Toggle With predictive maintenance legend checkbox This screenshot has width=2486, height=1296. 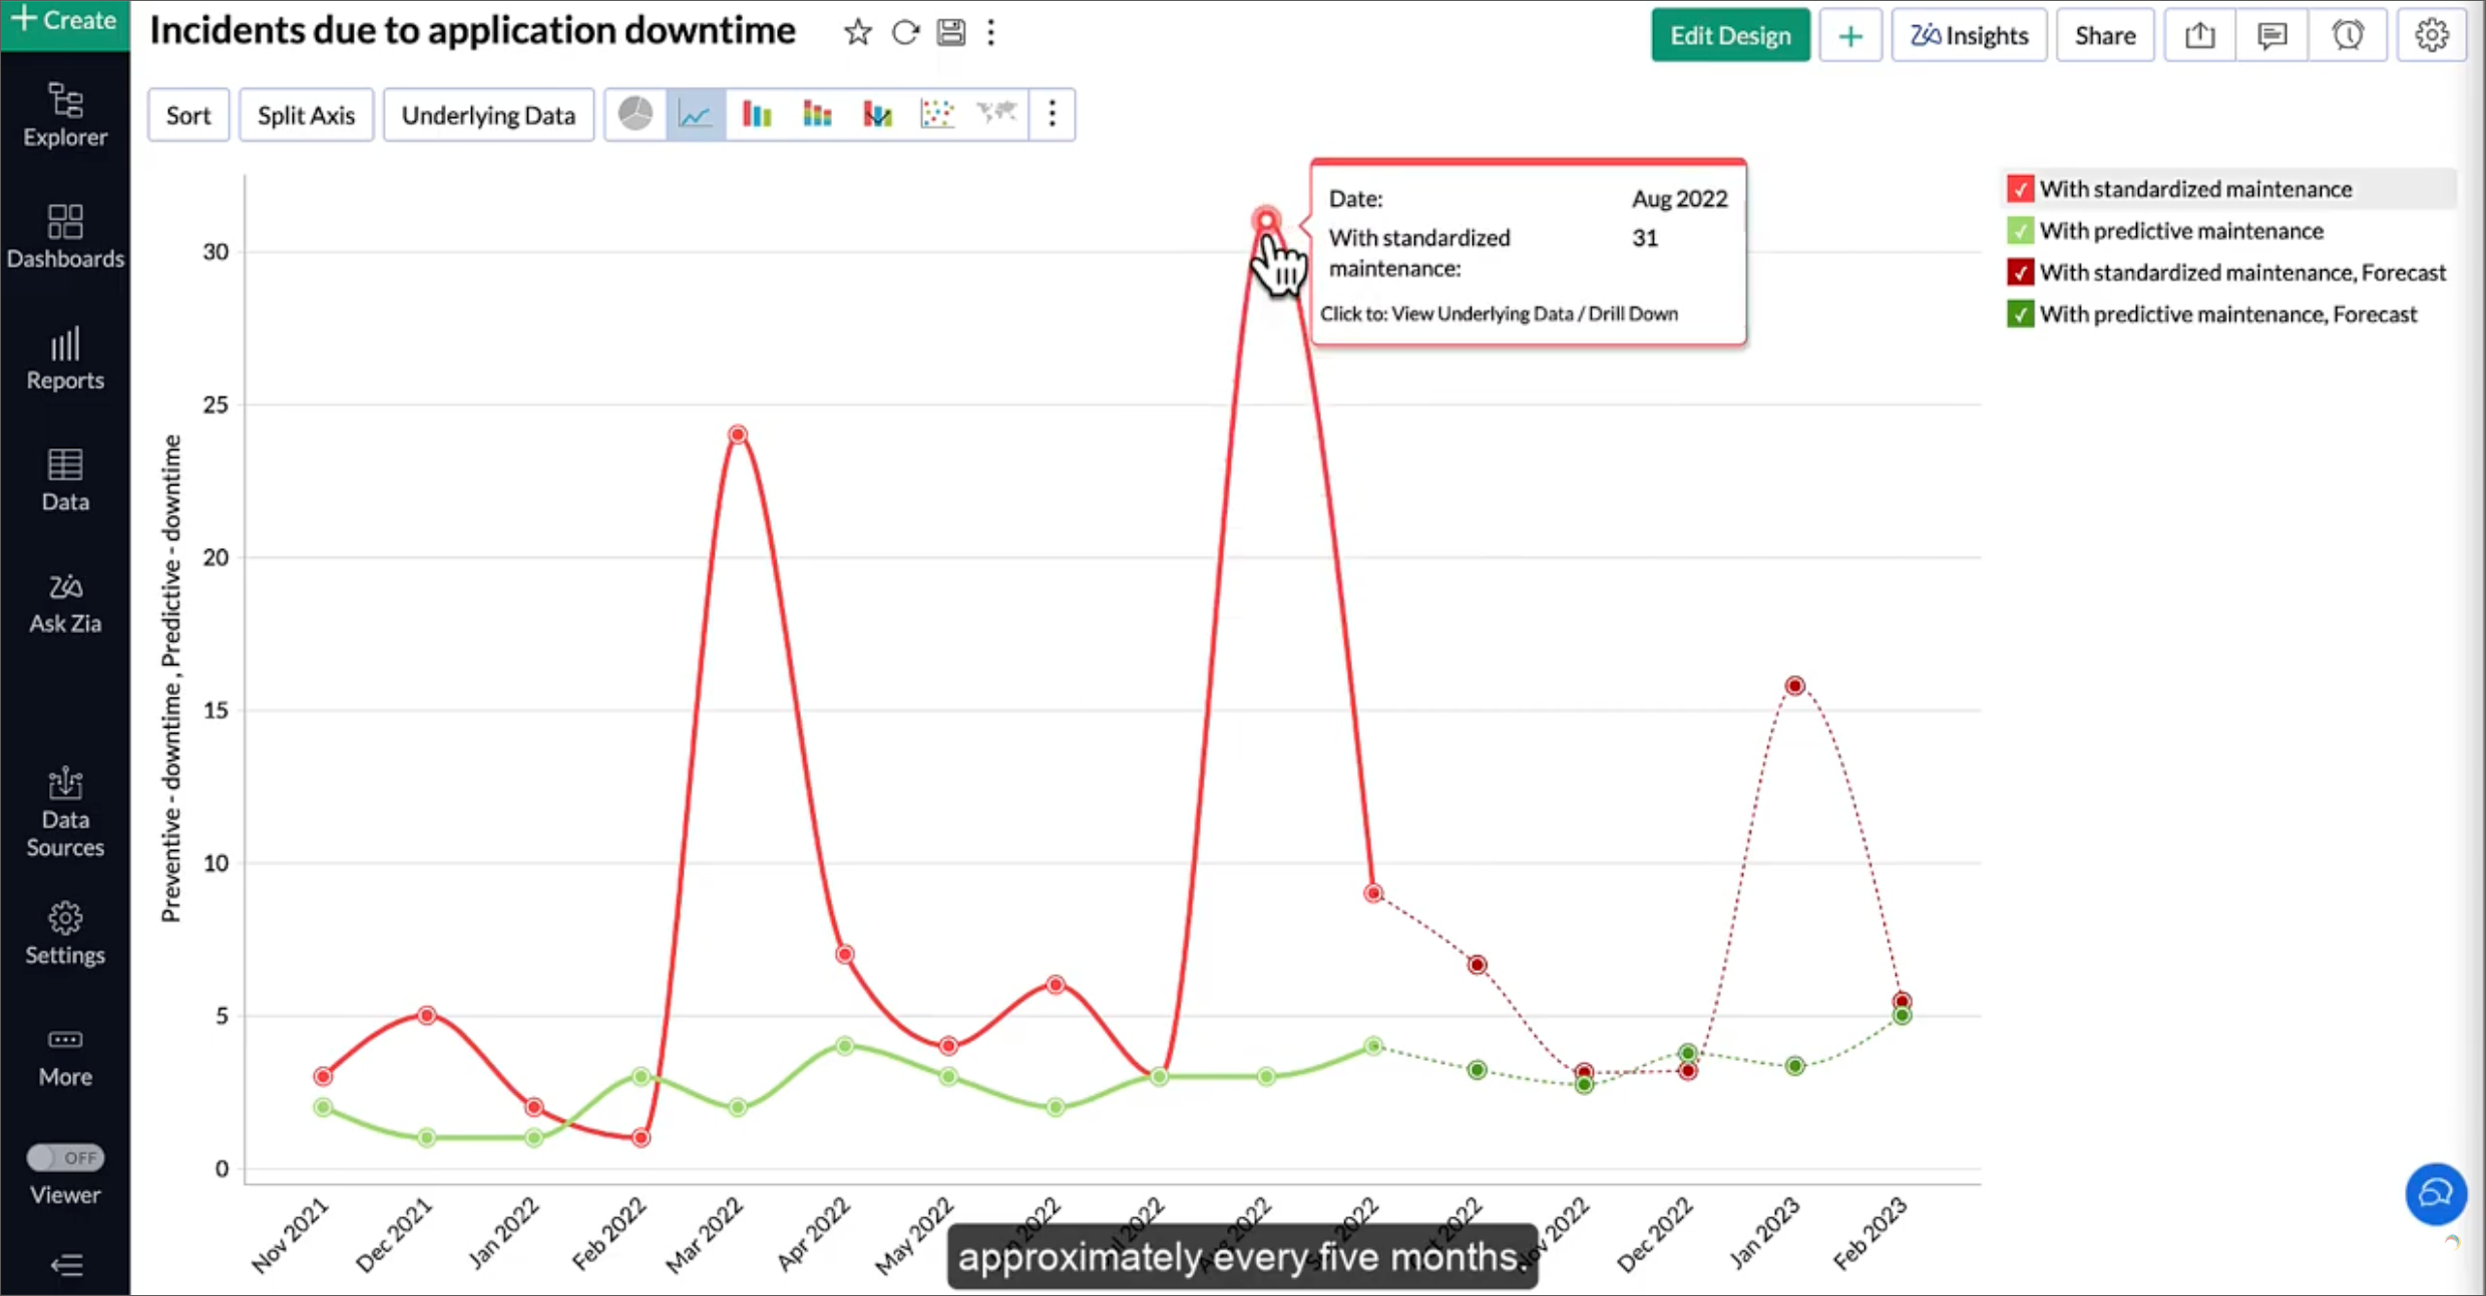click(x=2020, y=231)
